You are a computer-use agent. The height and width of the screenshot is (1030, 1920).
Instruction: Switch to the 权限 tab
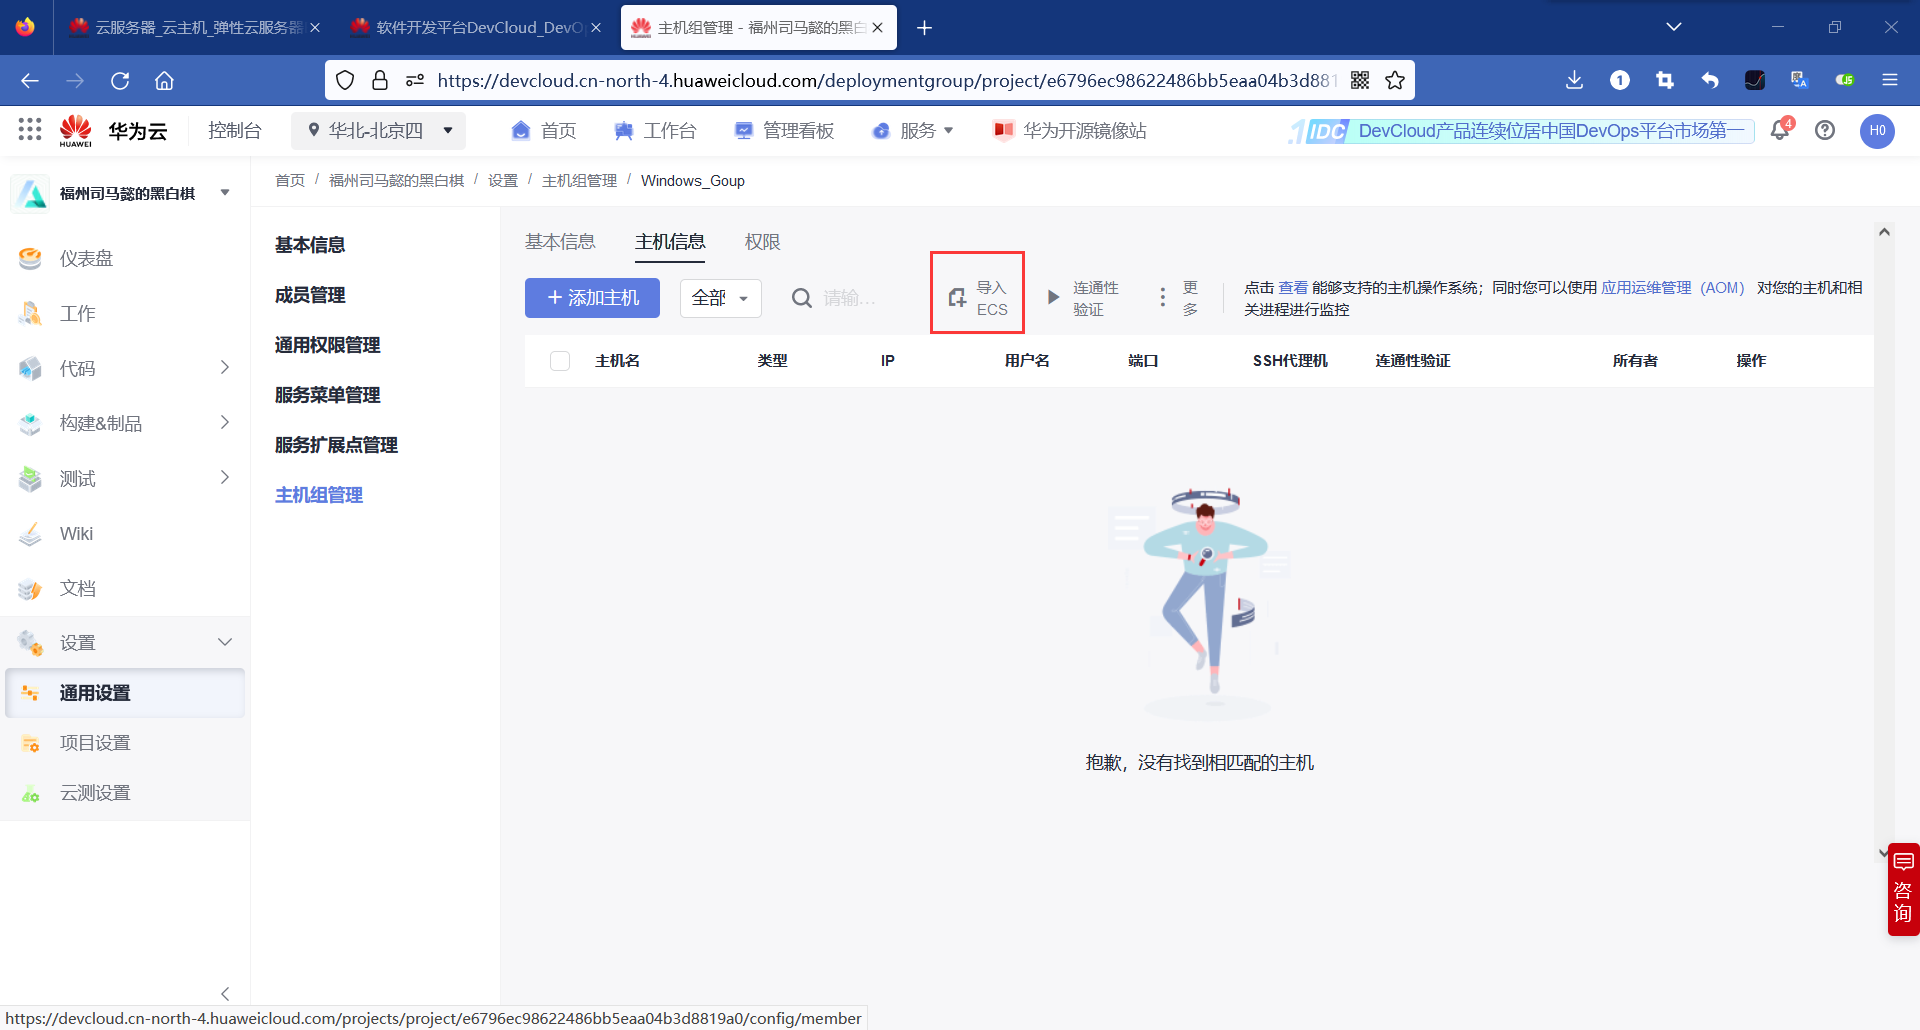coord(762,241)
